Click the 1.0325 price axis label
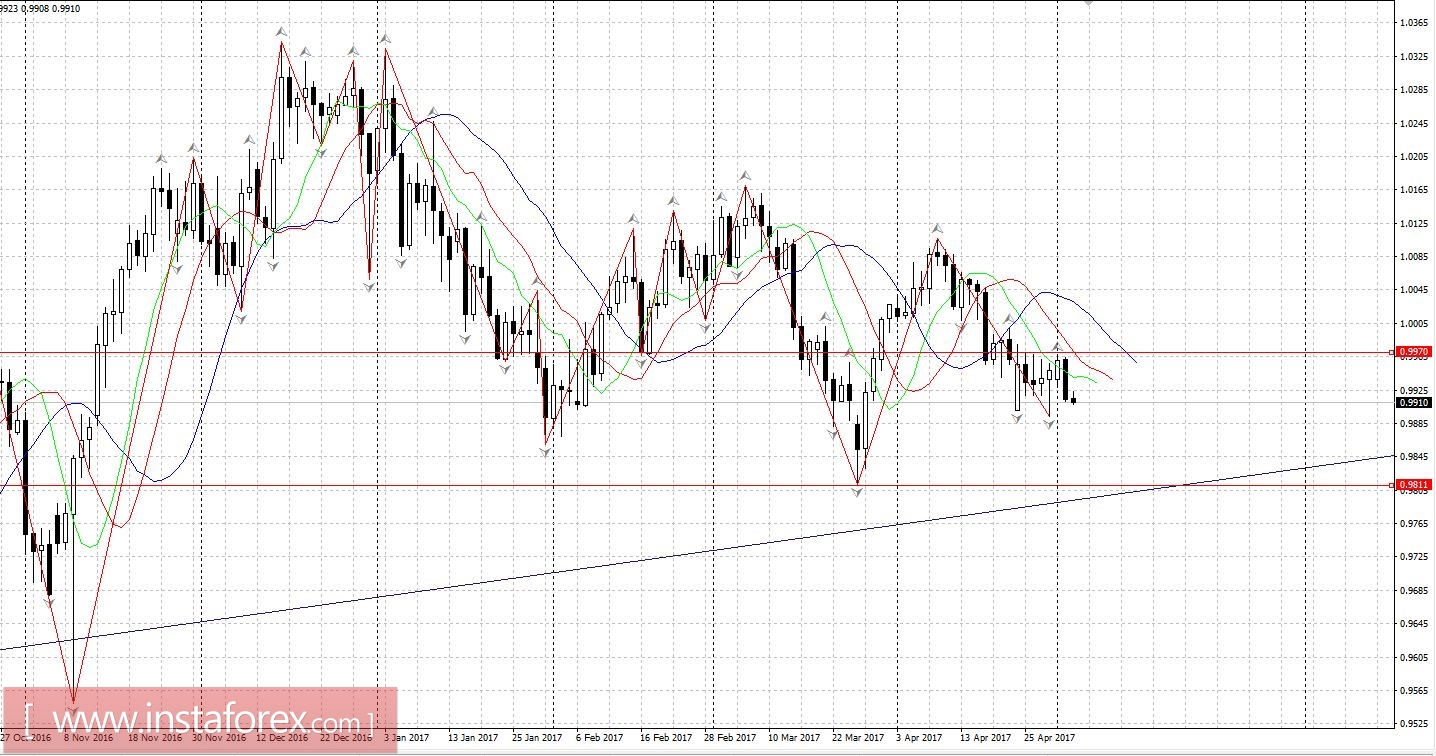Screen dimensions: 1436x756 [1414, 57]
